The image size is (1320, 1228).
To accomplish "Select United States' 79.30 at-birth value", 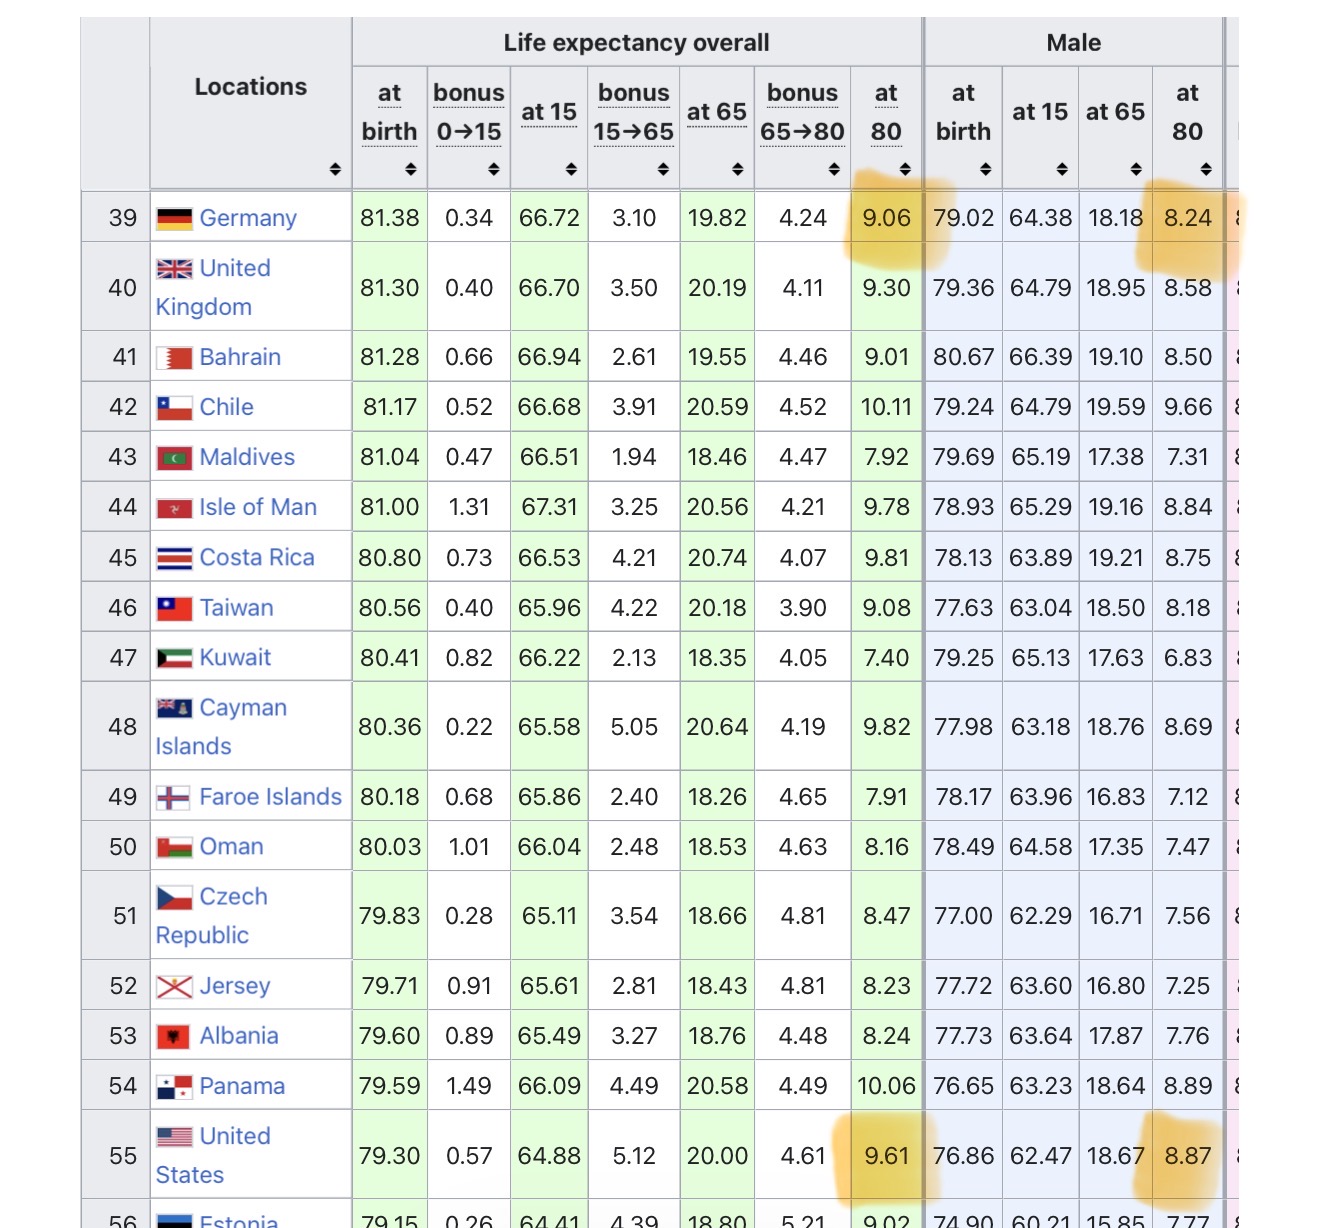I will (390, 1156).
